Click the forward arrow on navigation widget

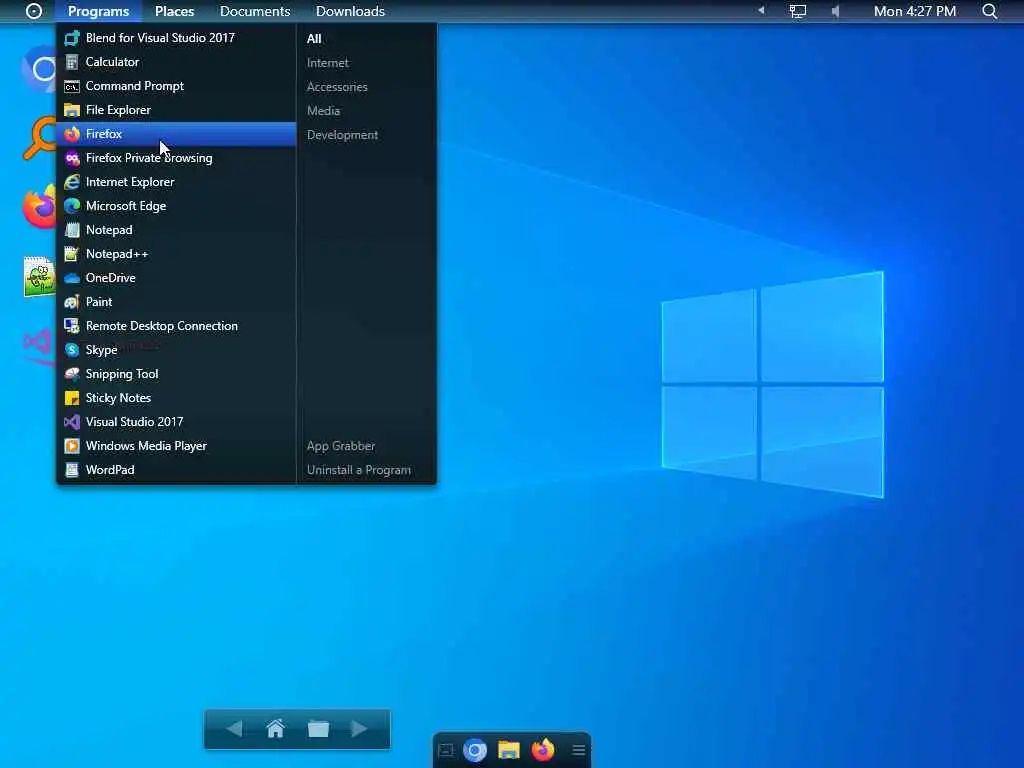point(359,728)
